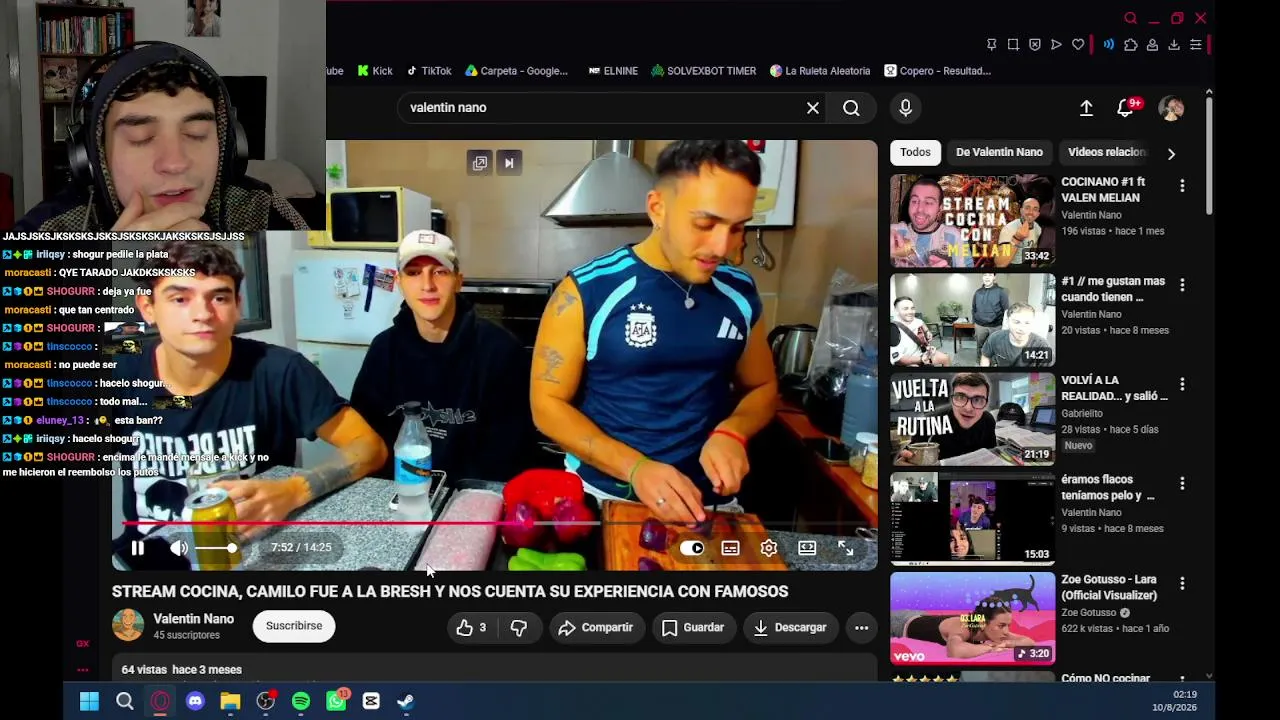Click the Descargar download button

[790, 628]
